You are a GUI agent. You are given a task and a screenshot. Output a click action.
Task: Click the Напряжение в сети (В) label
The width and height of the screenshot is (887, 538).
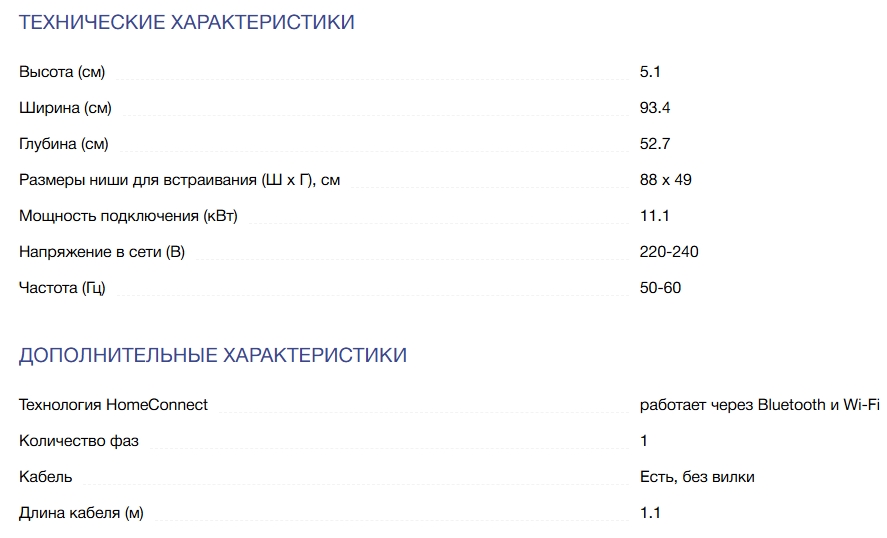click(x=102, y=252)
